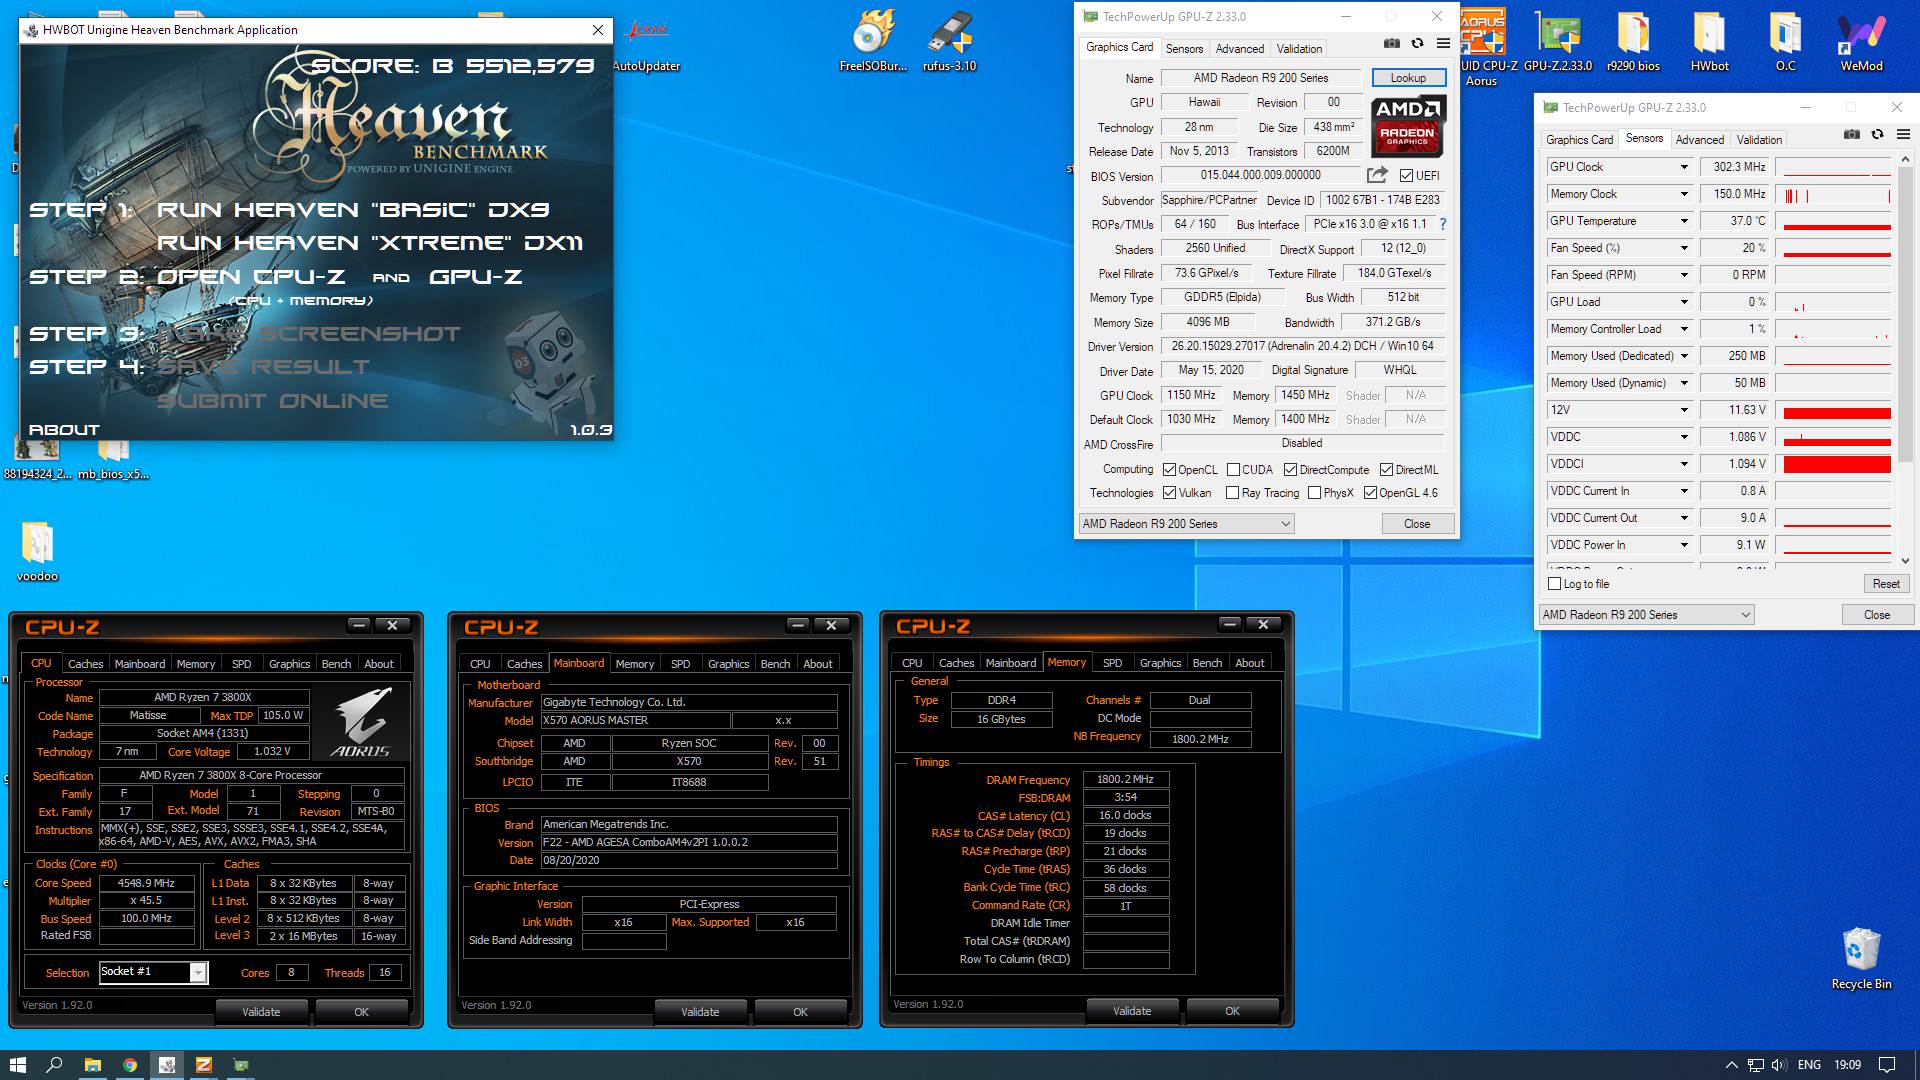The image size is (1920, 1080).
Task: Click ABOUT in Heaven Benchmark window
Action: pos(64,430)
